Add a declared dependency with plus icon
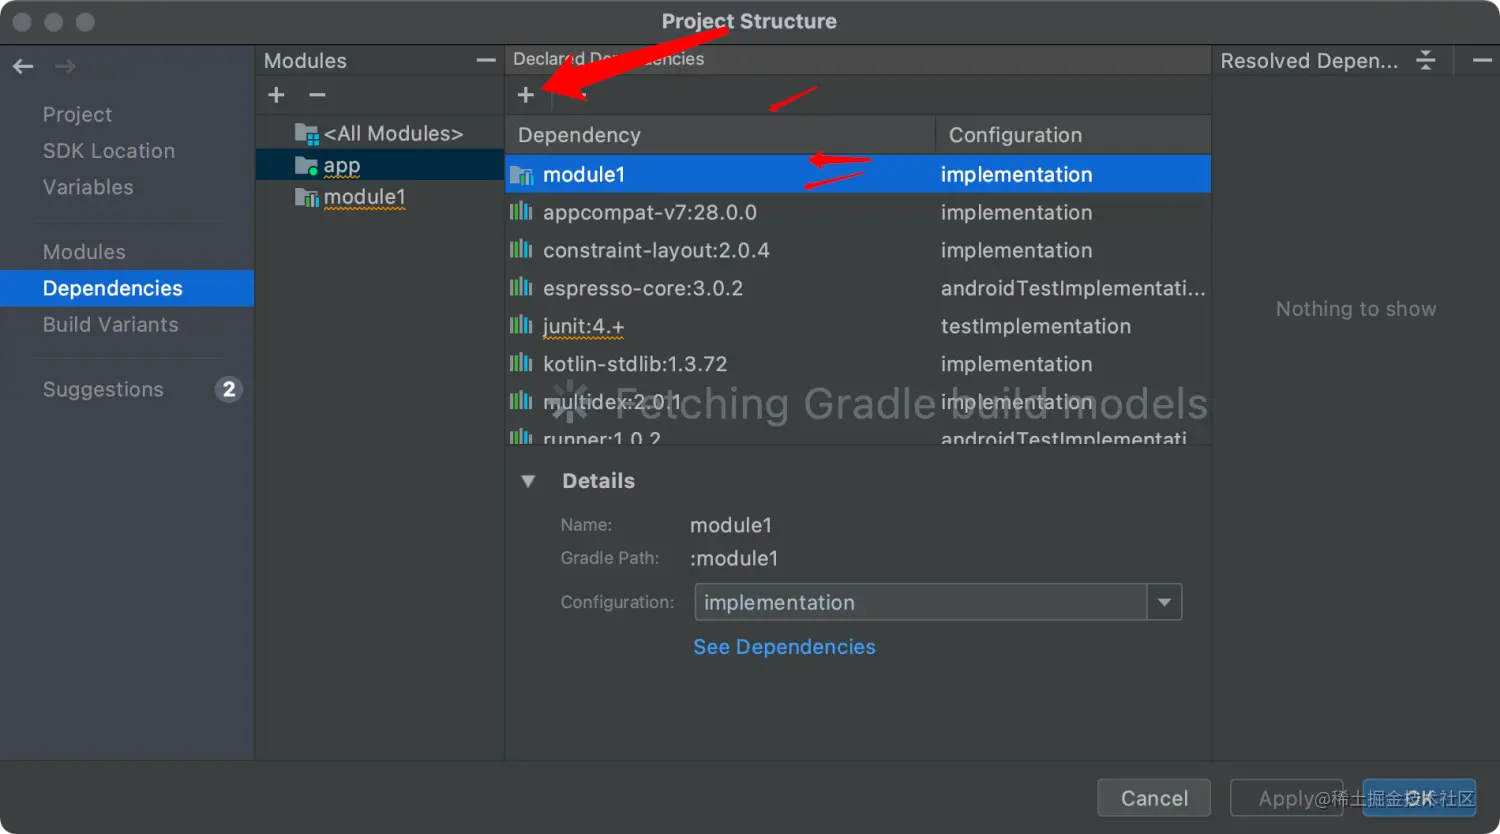This screenshot has width=1500, height=834. [x=526, y=95]
